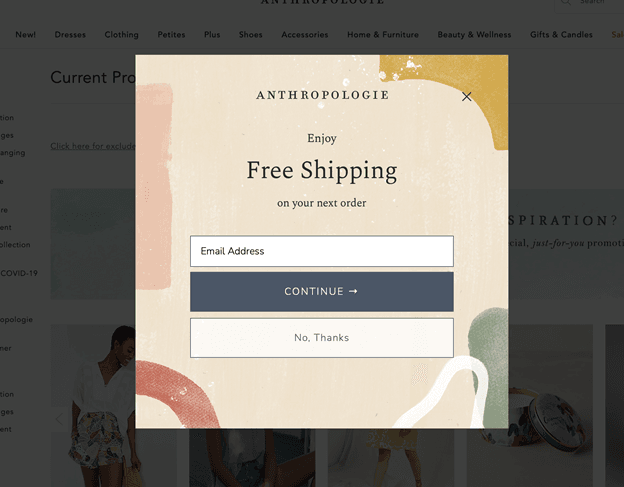
Task: Click the Email Address input field
Action: click(322, 251)
